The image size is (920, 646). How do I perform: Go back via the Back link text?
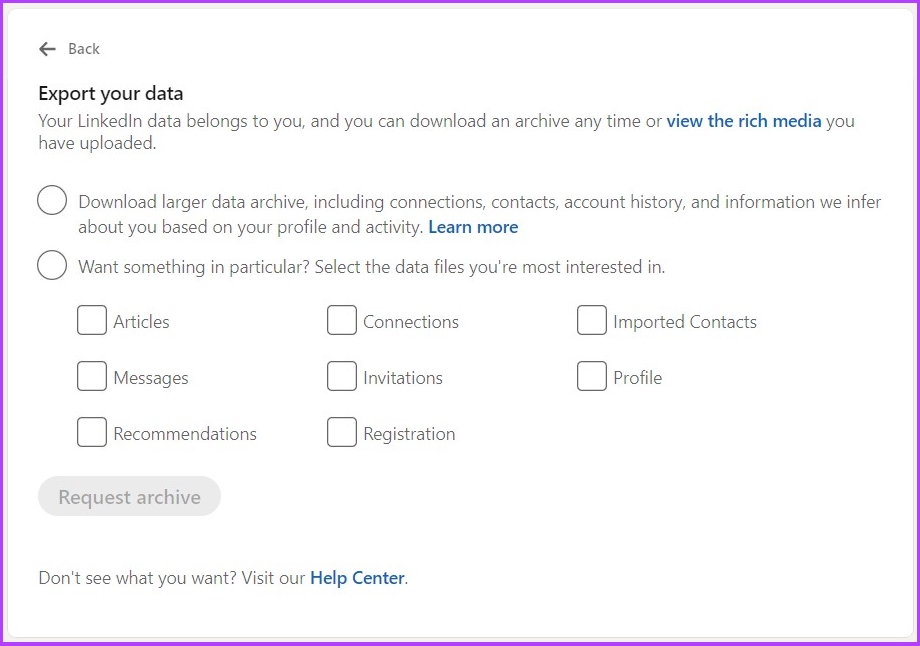tap(84, 49)
